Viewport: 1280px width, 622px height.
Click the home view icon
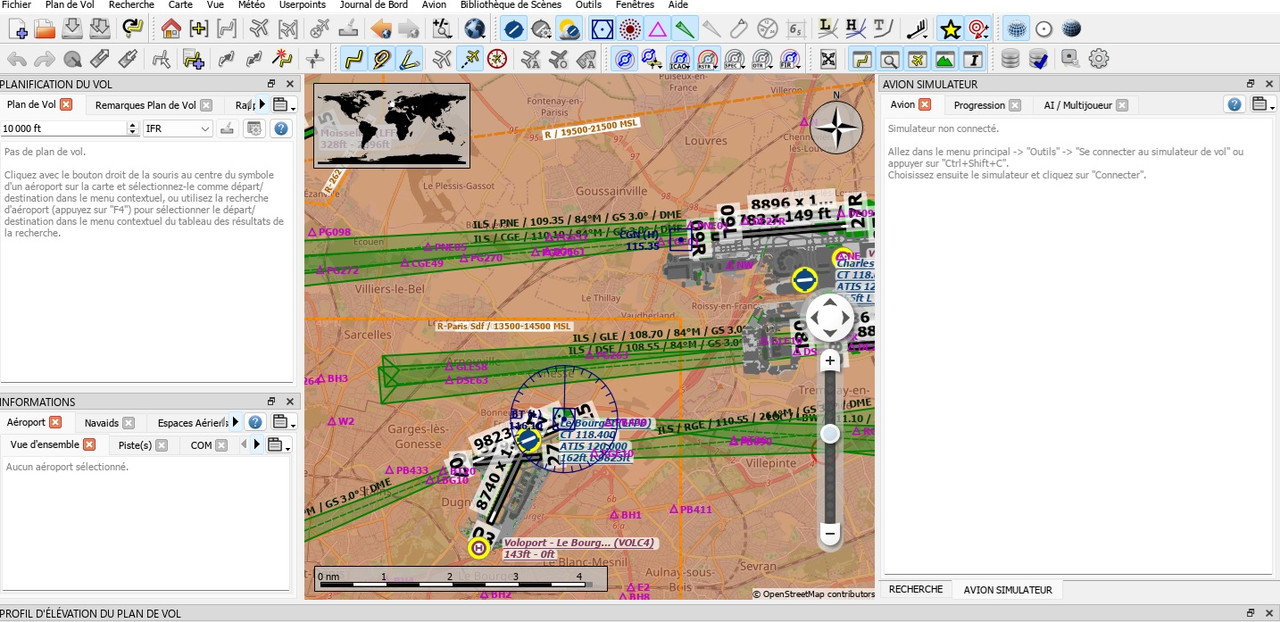(171, 29)
